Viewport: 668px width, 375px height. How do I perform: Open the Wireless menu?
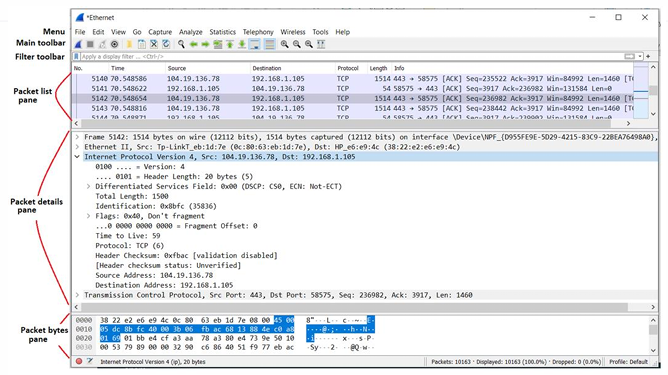coord(293,32)
